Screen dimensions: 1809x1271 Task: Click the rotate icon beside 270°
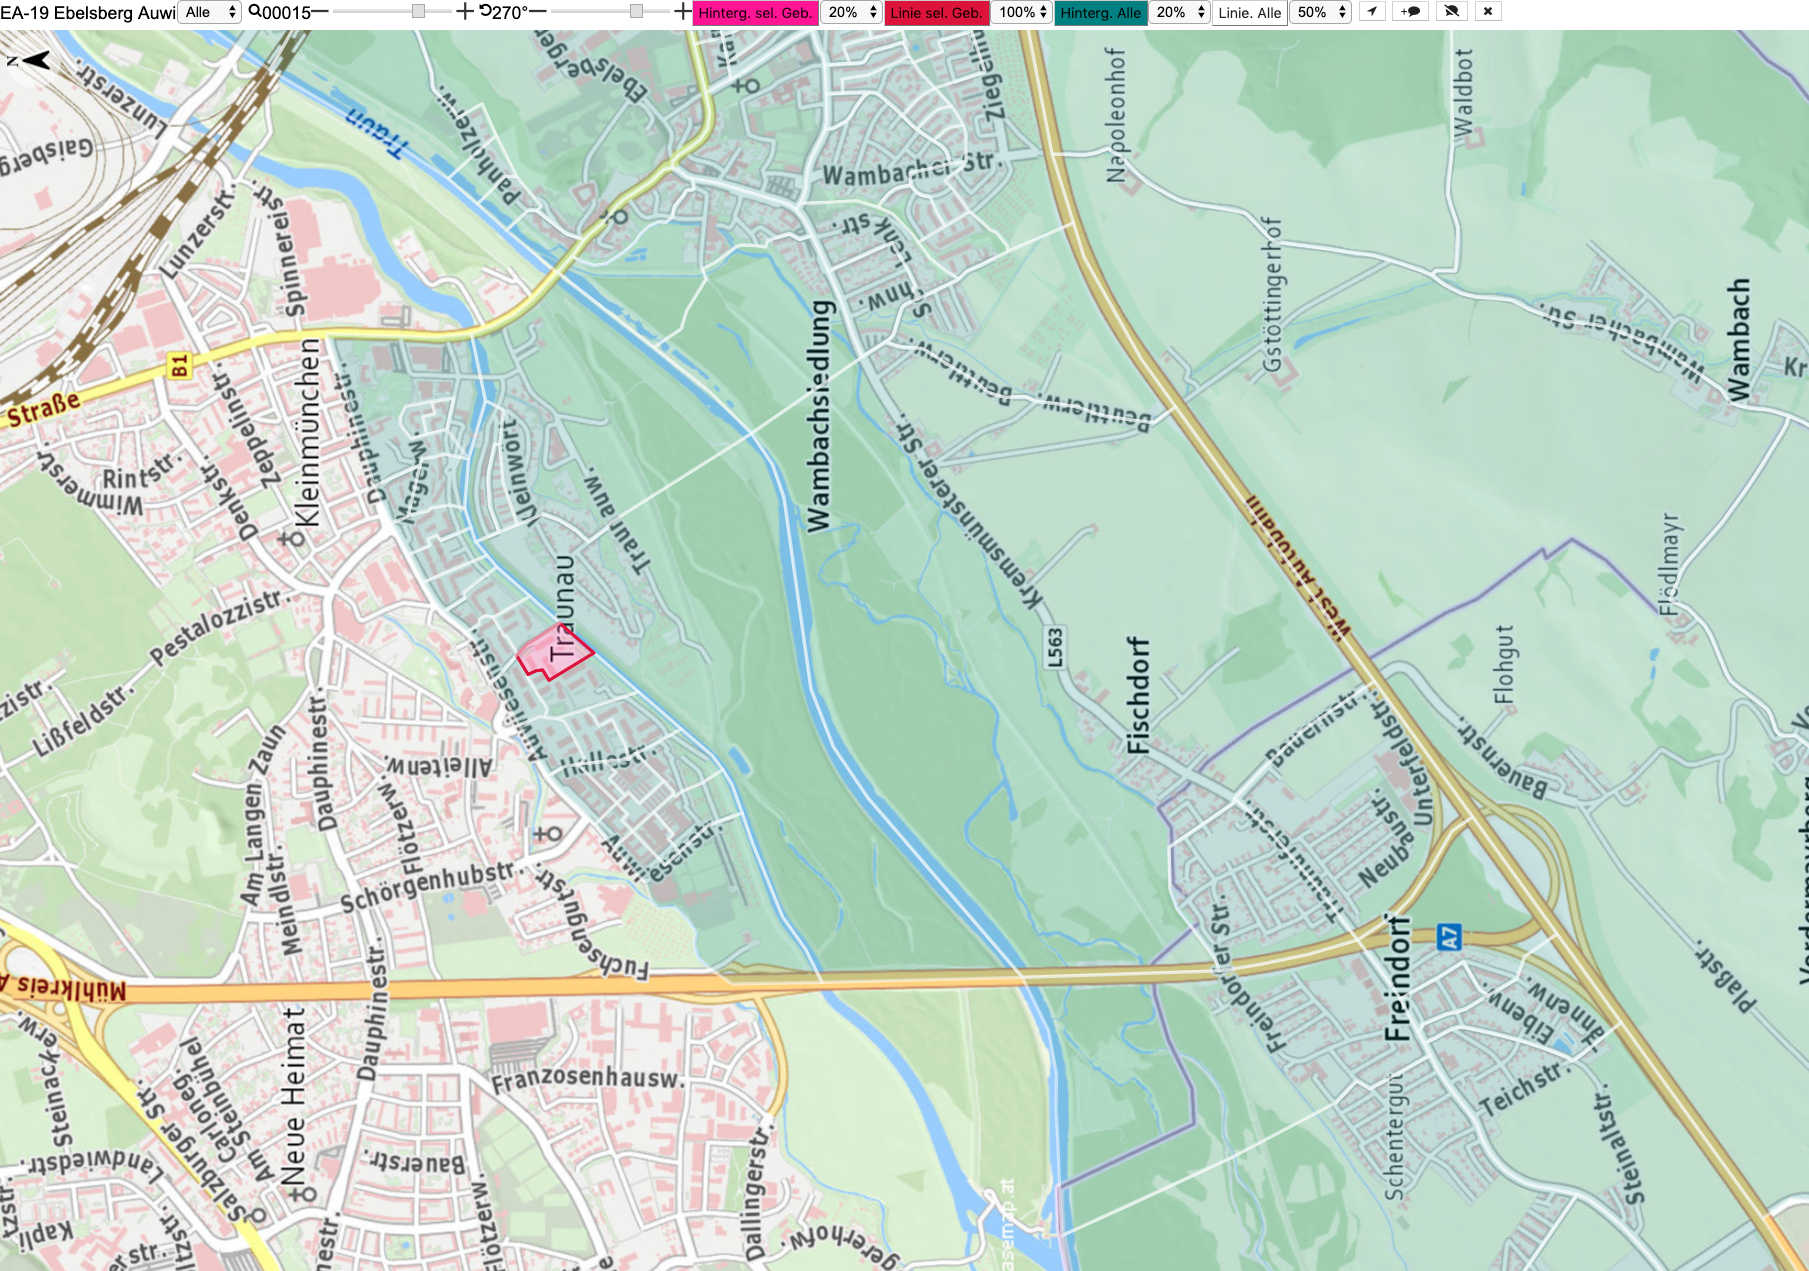click(x=485, y=12)
